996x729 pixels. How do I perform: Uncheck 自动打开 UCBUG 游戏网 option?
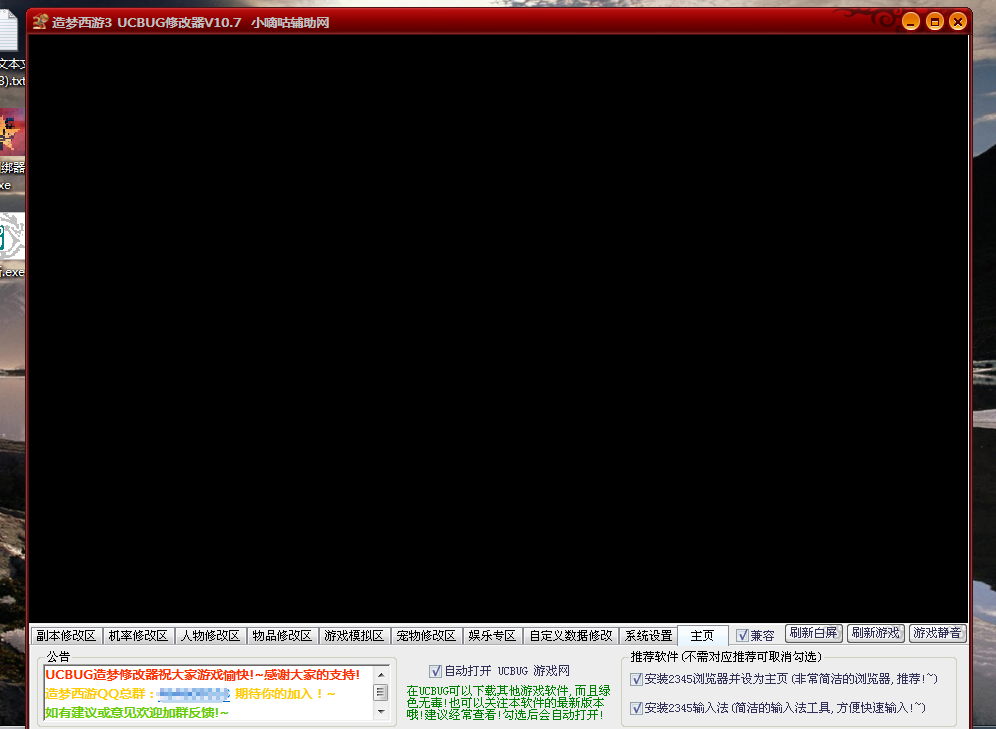(435, 671)
